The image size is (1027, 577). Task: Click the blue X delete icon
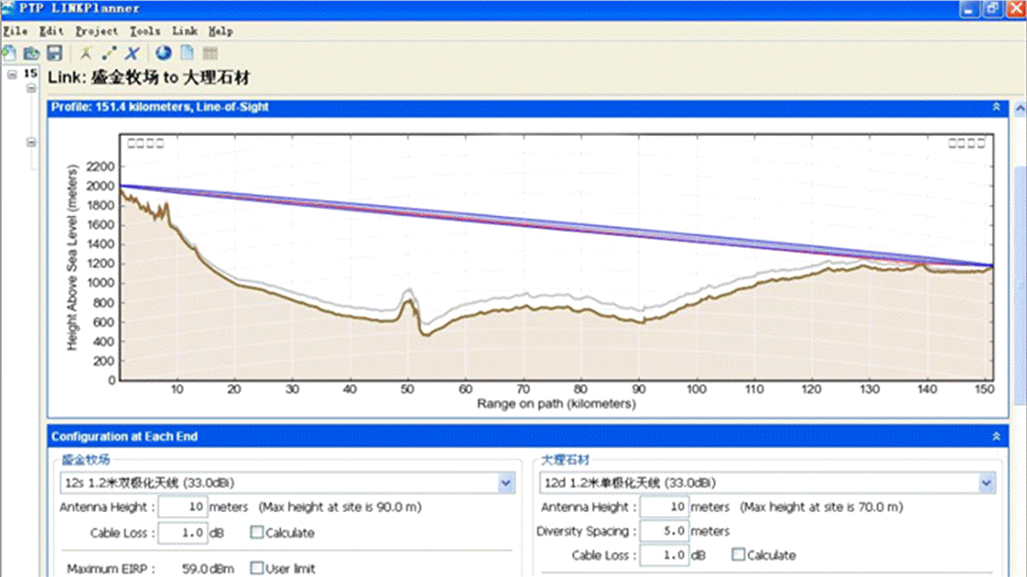coord(132,53)
